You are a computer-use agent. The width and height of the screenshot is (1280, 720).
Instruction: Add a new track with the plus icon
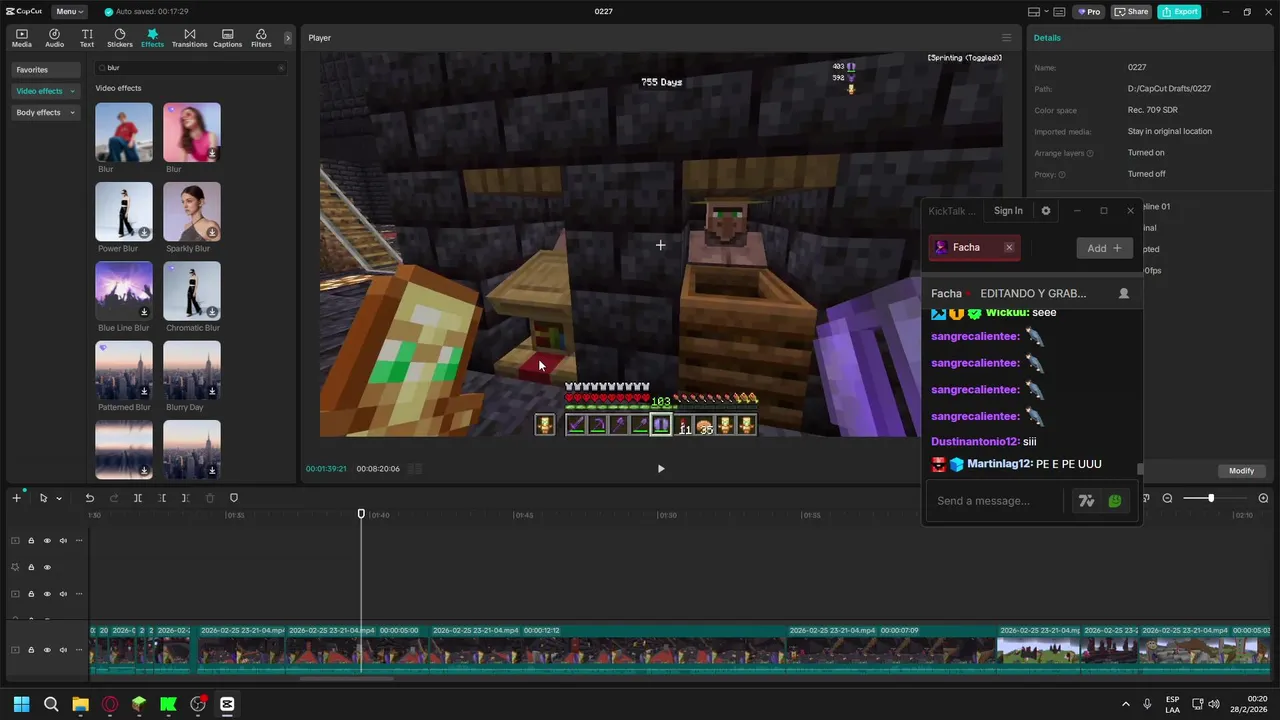pos(16,498)
